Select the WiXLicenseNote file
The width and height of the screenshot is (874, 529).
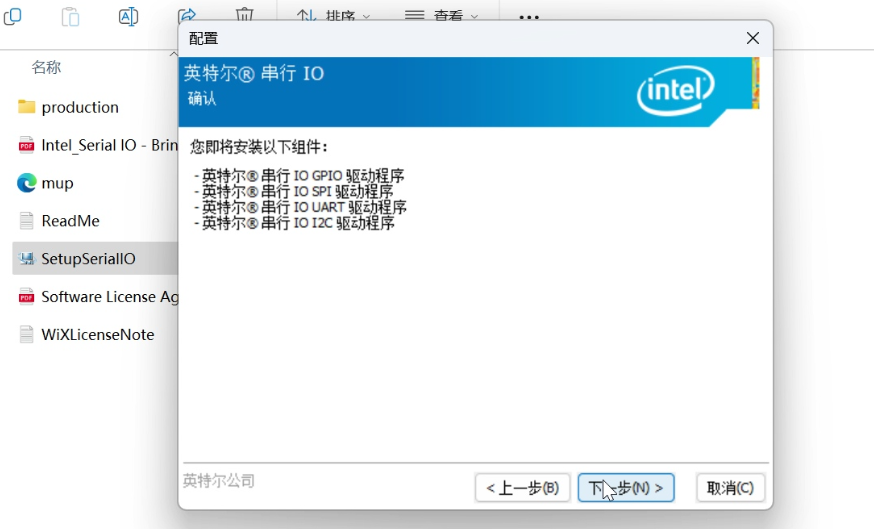97,335
